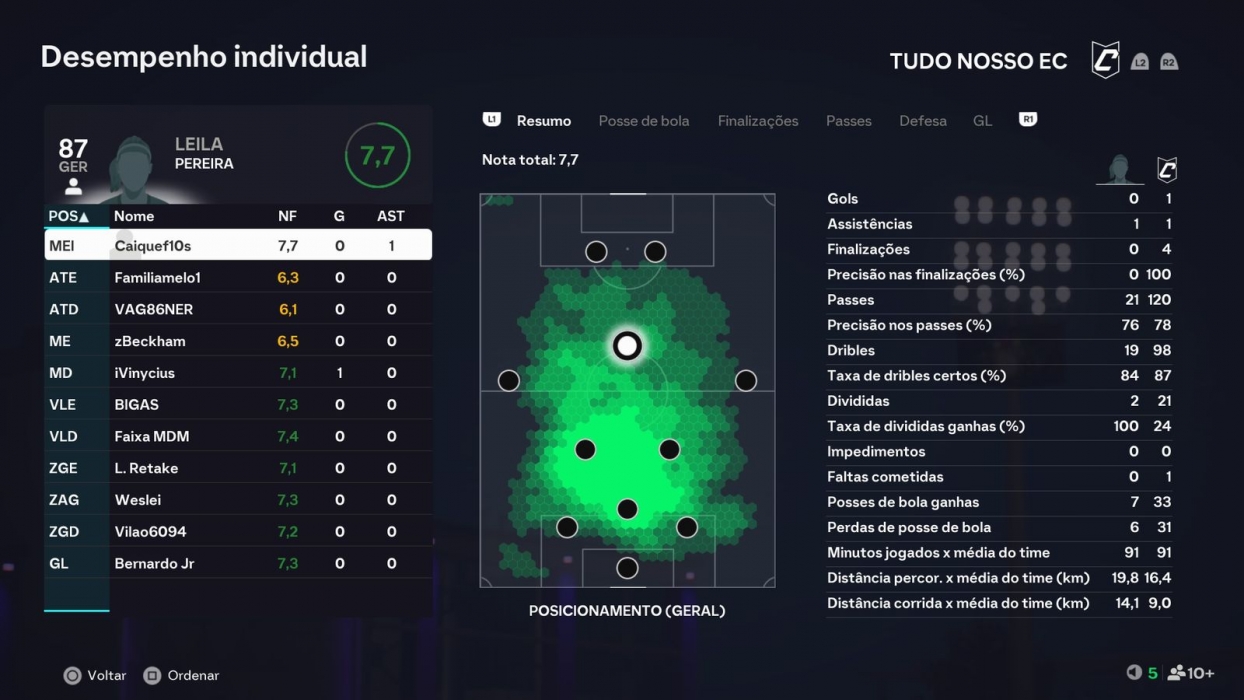Select defender Weslei from the roster
This screenshot has height=700, width=1244.
click(238, 499)
